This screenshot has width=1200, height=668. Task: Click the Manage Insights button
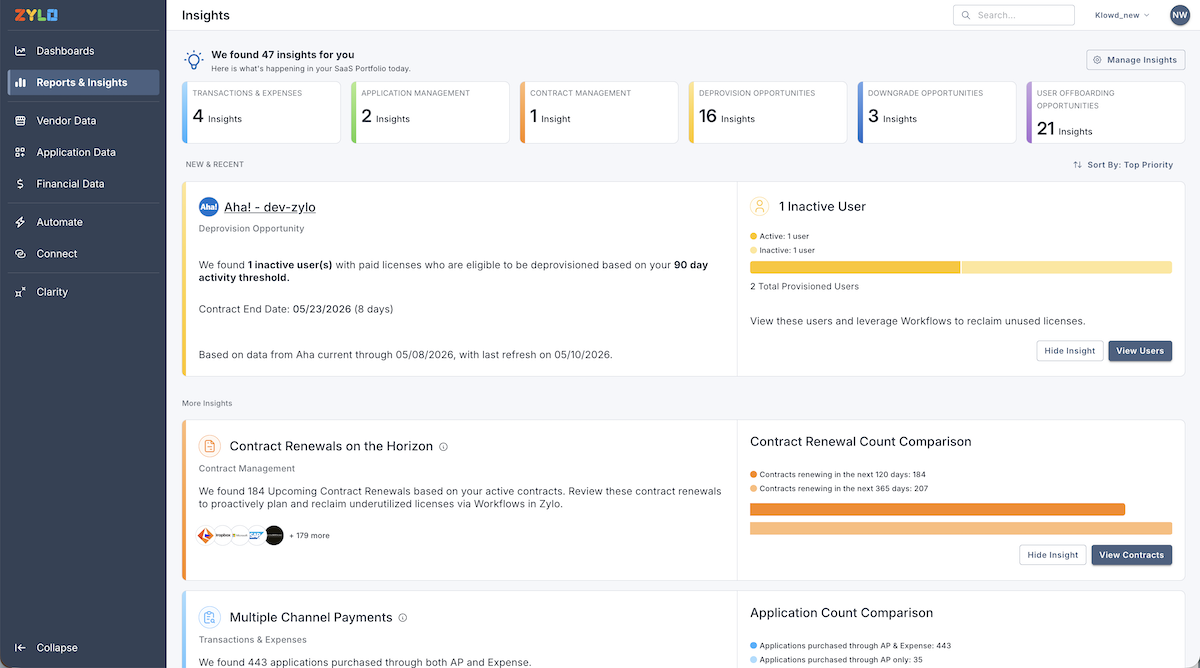pos(1136,60)
